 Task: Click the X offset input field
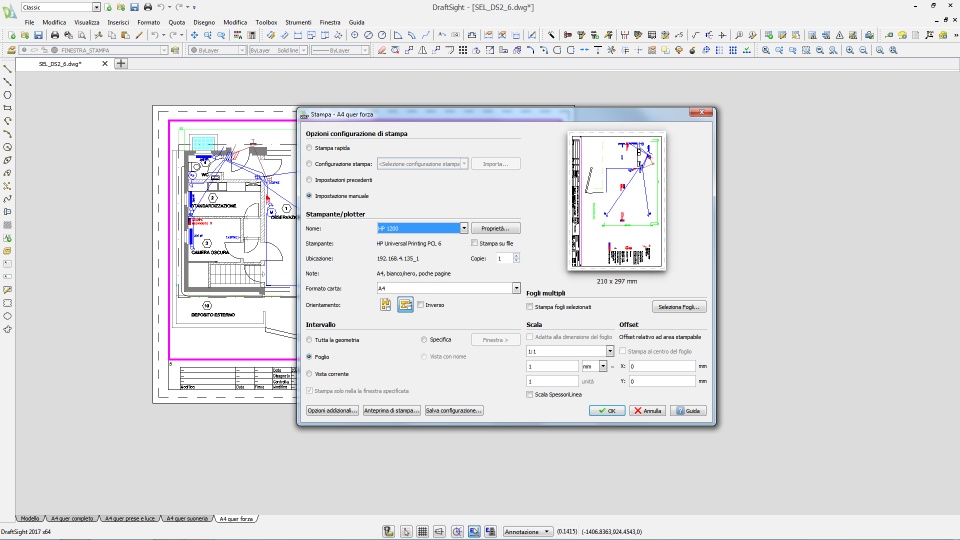coord(662,367)
